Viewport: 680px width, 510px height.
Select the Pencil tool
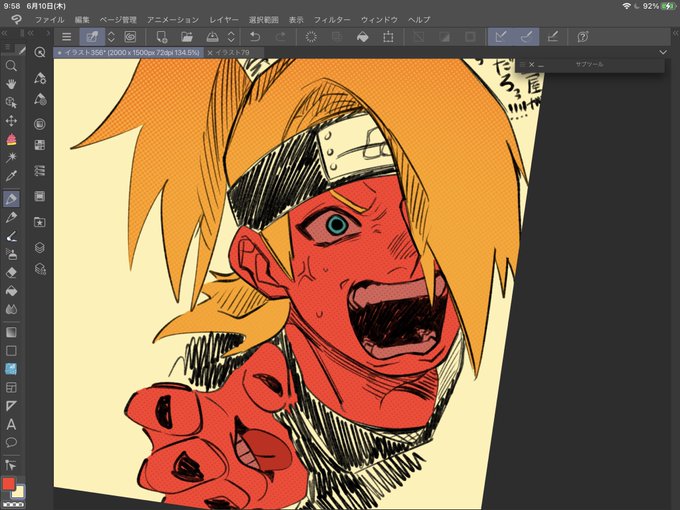tap(11, 217)
